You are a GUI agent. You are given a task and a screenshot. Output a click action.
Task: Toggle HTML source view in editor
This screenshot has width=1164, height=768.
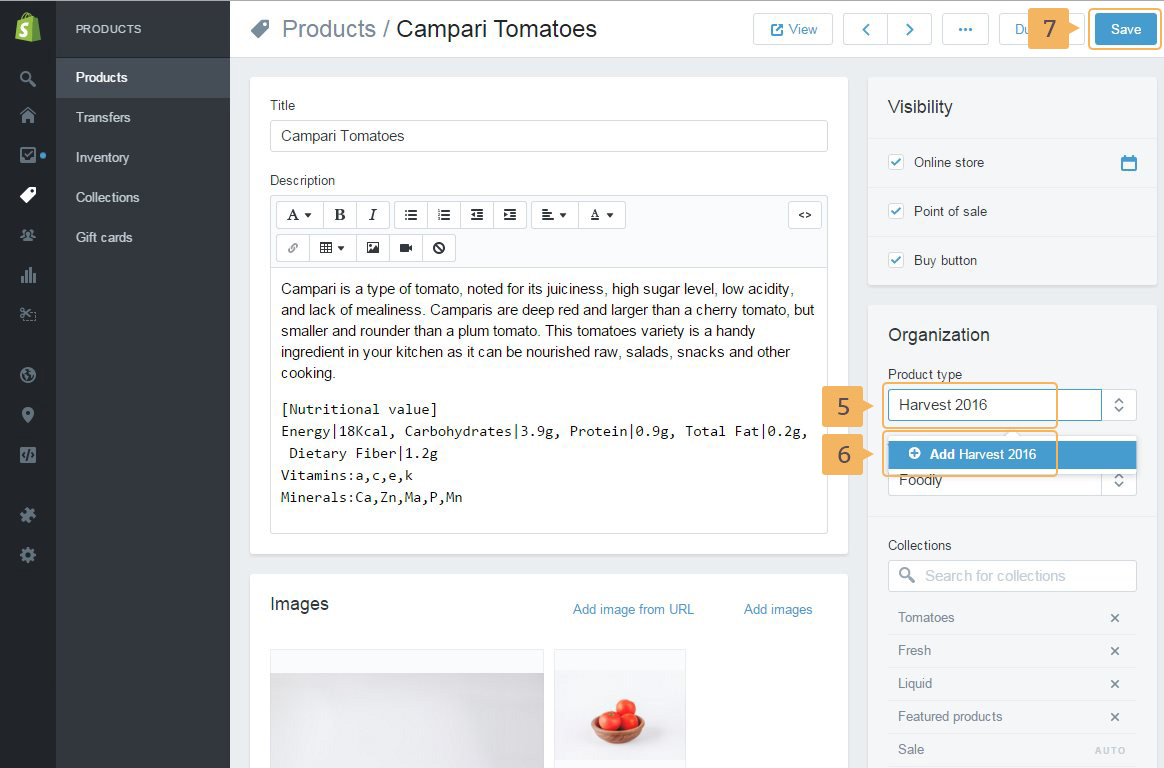(805, 215)
